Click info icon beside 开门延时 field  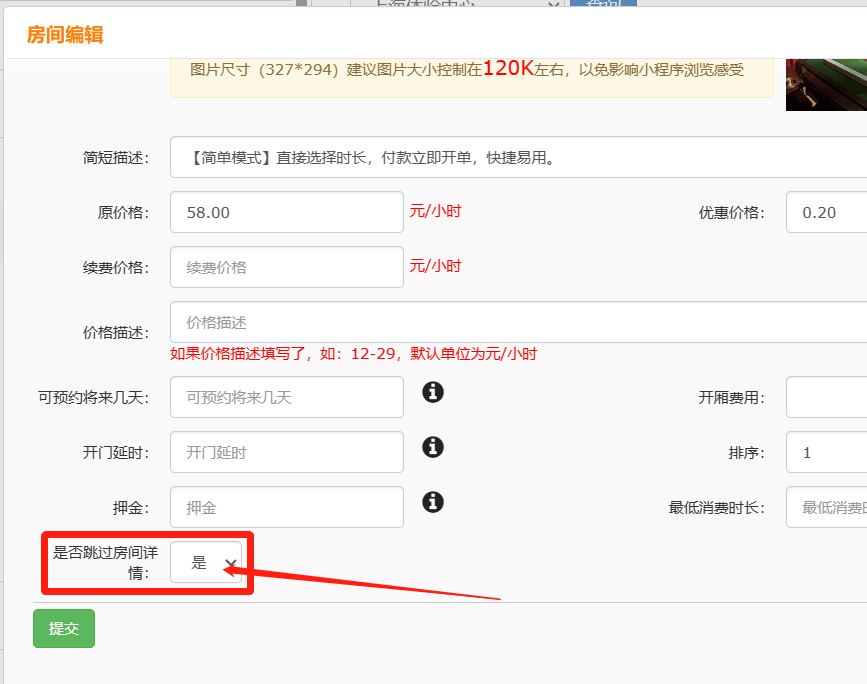point(433,446)
